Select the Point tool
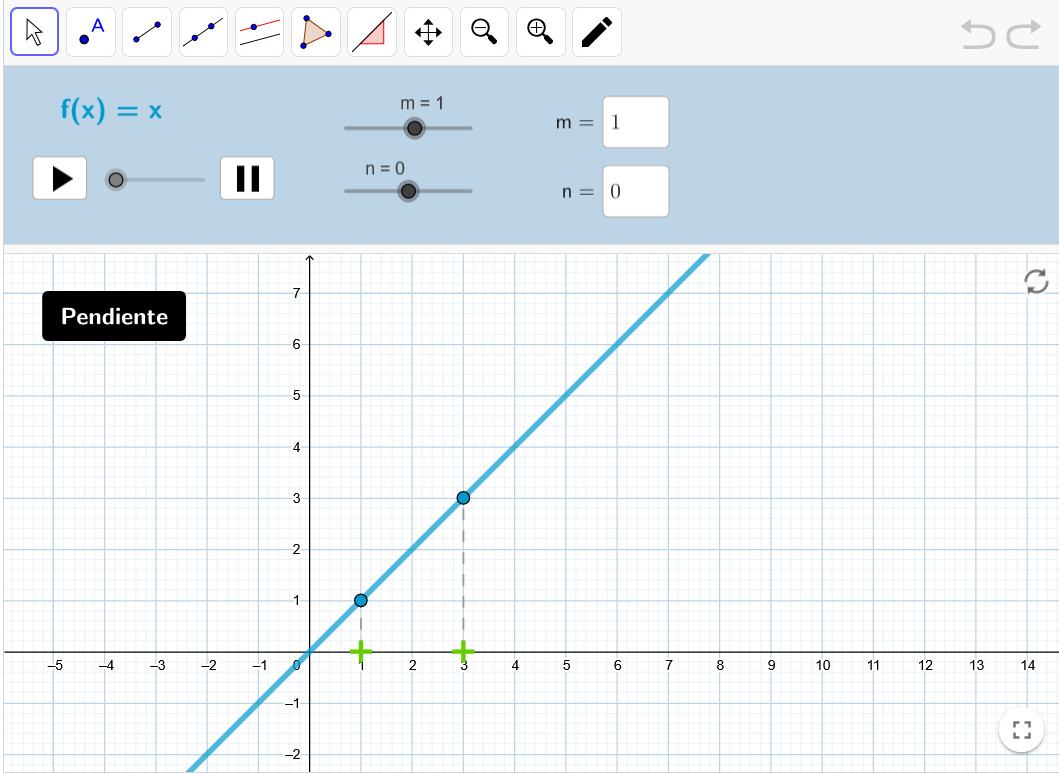Image resolution: width=1059 pixels, height=773 pixels. point(91,32)
